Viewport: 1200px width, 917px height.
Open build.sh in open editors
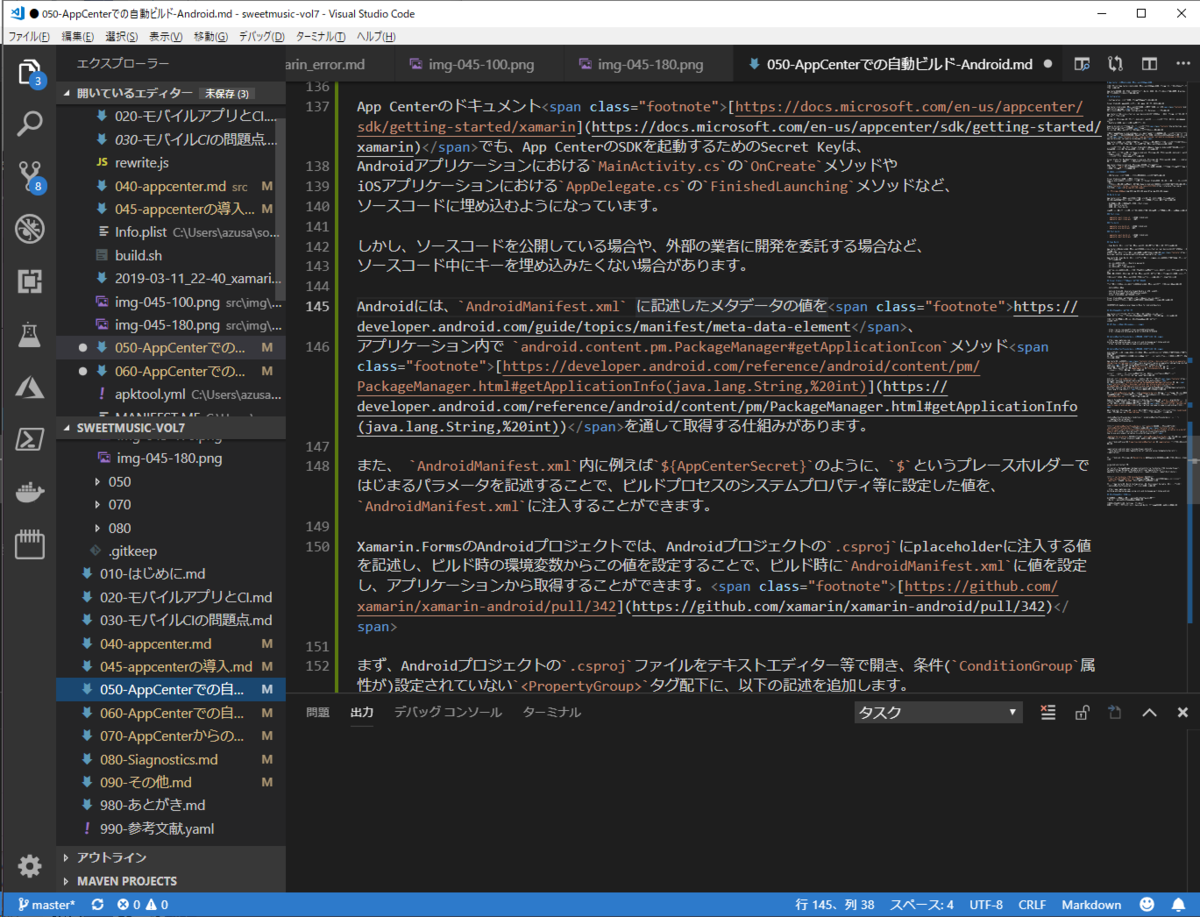pyautogui.click(x=170, y=255)
